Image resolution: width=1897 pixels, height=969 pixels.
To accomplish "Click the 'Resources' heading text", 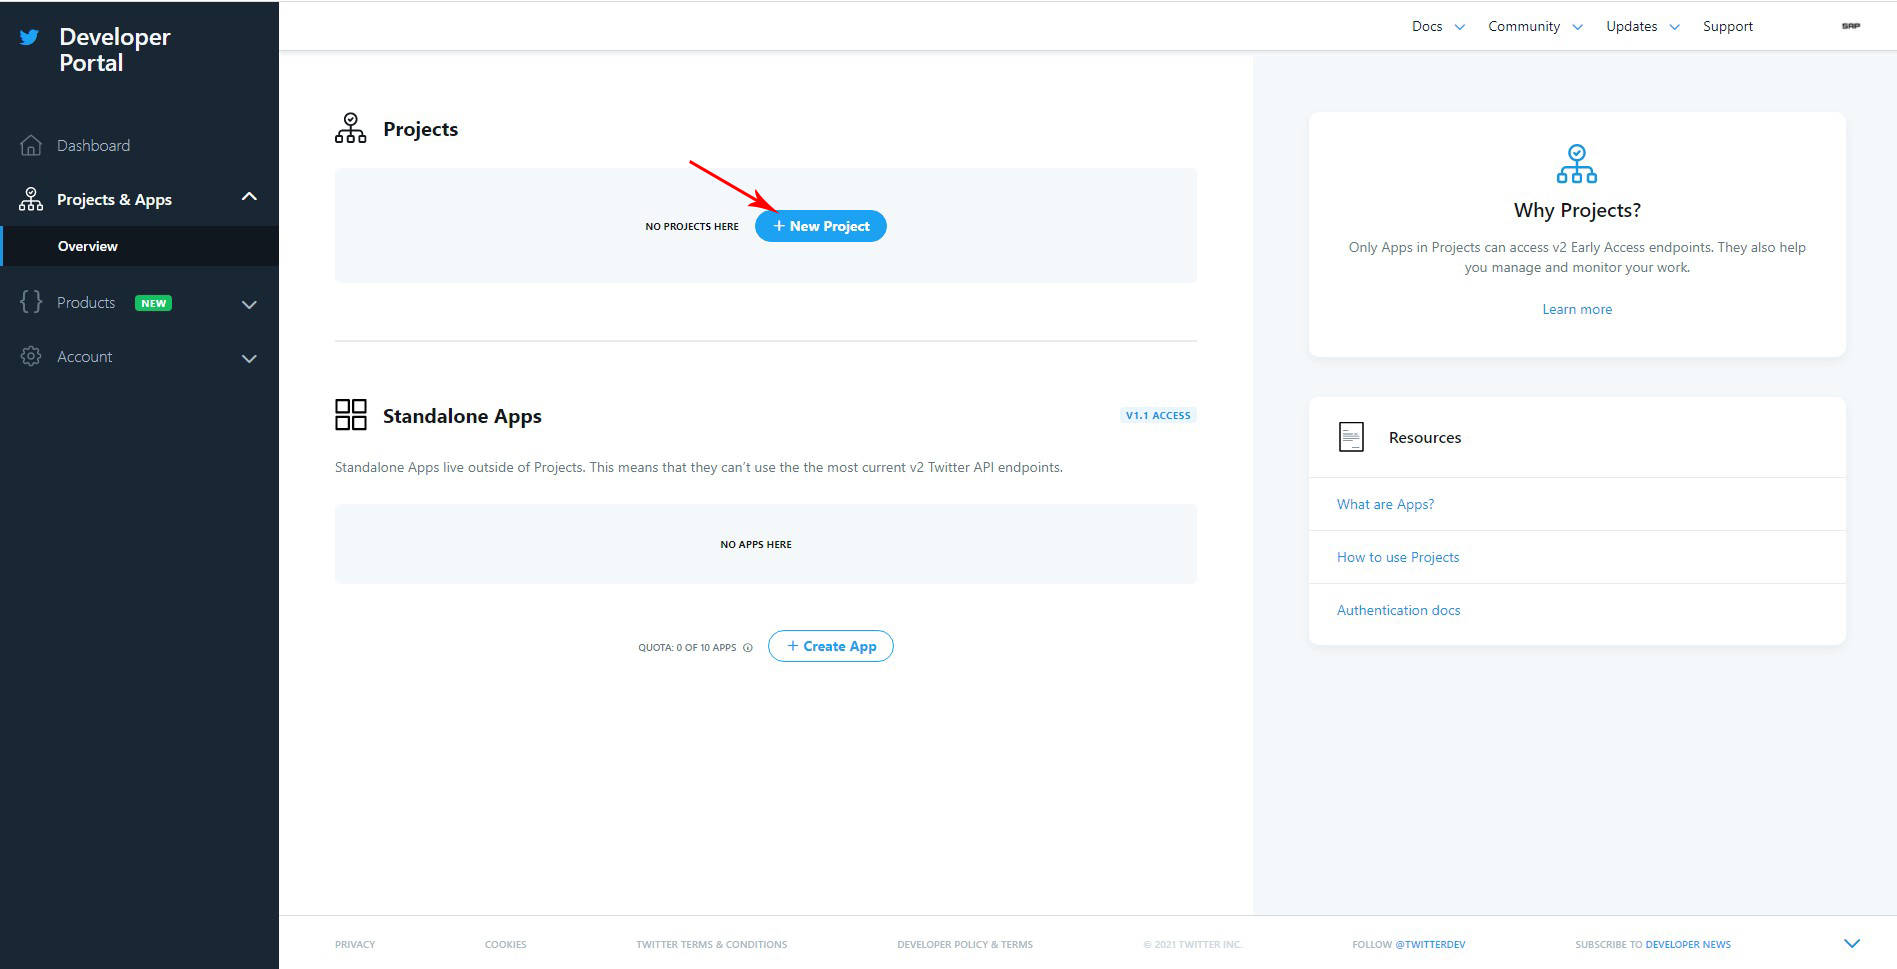I will click(1425, 437).
